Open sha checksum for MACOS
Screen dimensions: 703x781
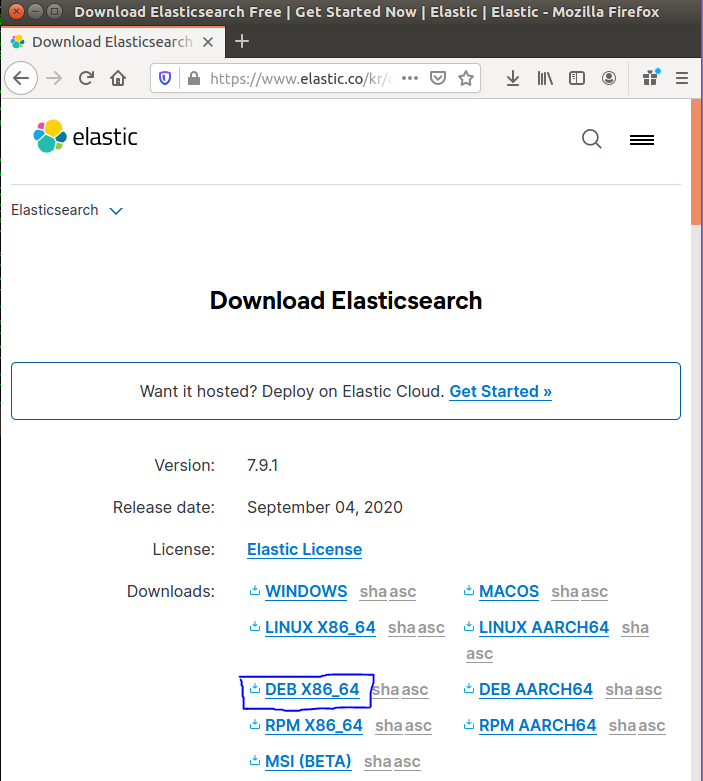[565, 592]
